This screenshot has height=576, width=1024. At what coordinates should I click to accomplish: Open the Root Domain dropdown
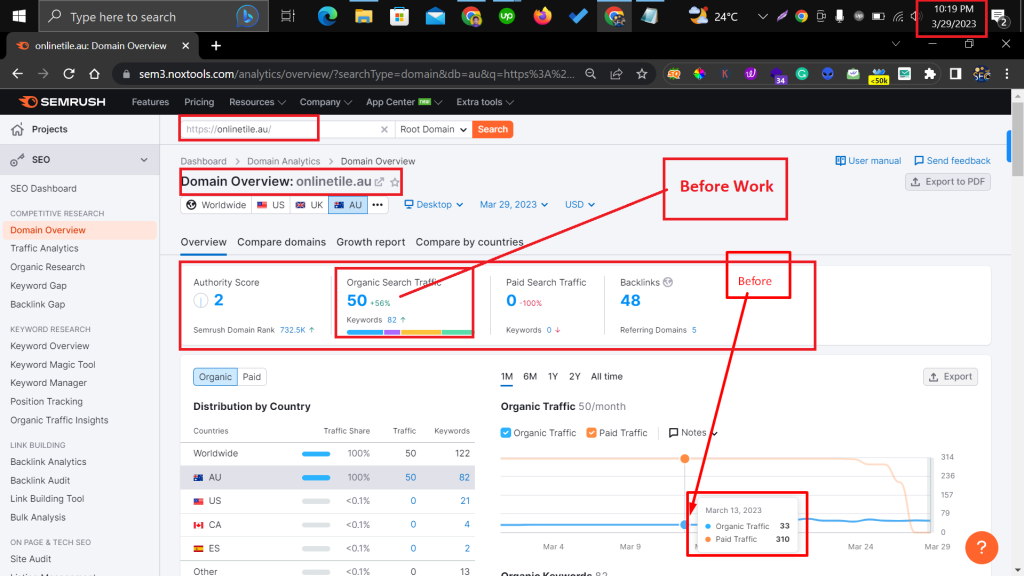click(433, 129)
